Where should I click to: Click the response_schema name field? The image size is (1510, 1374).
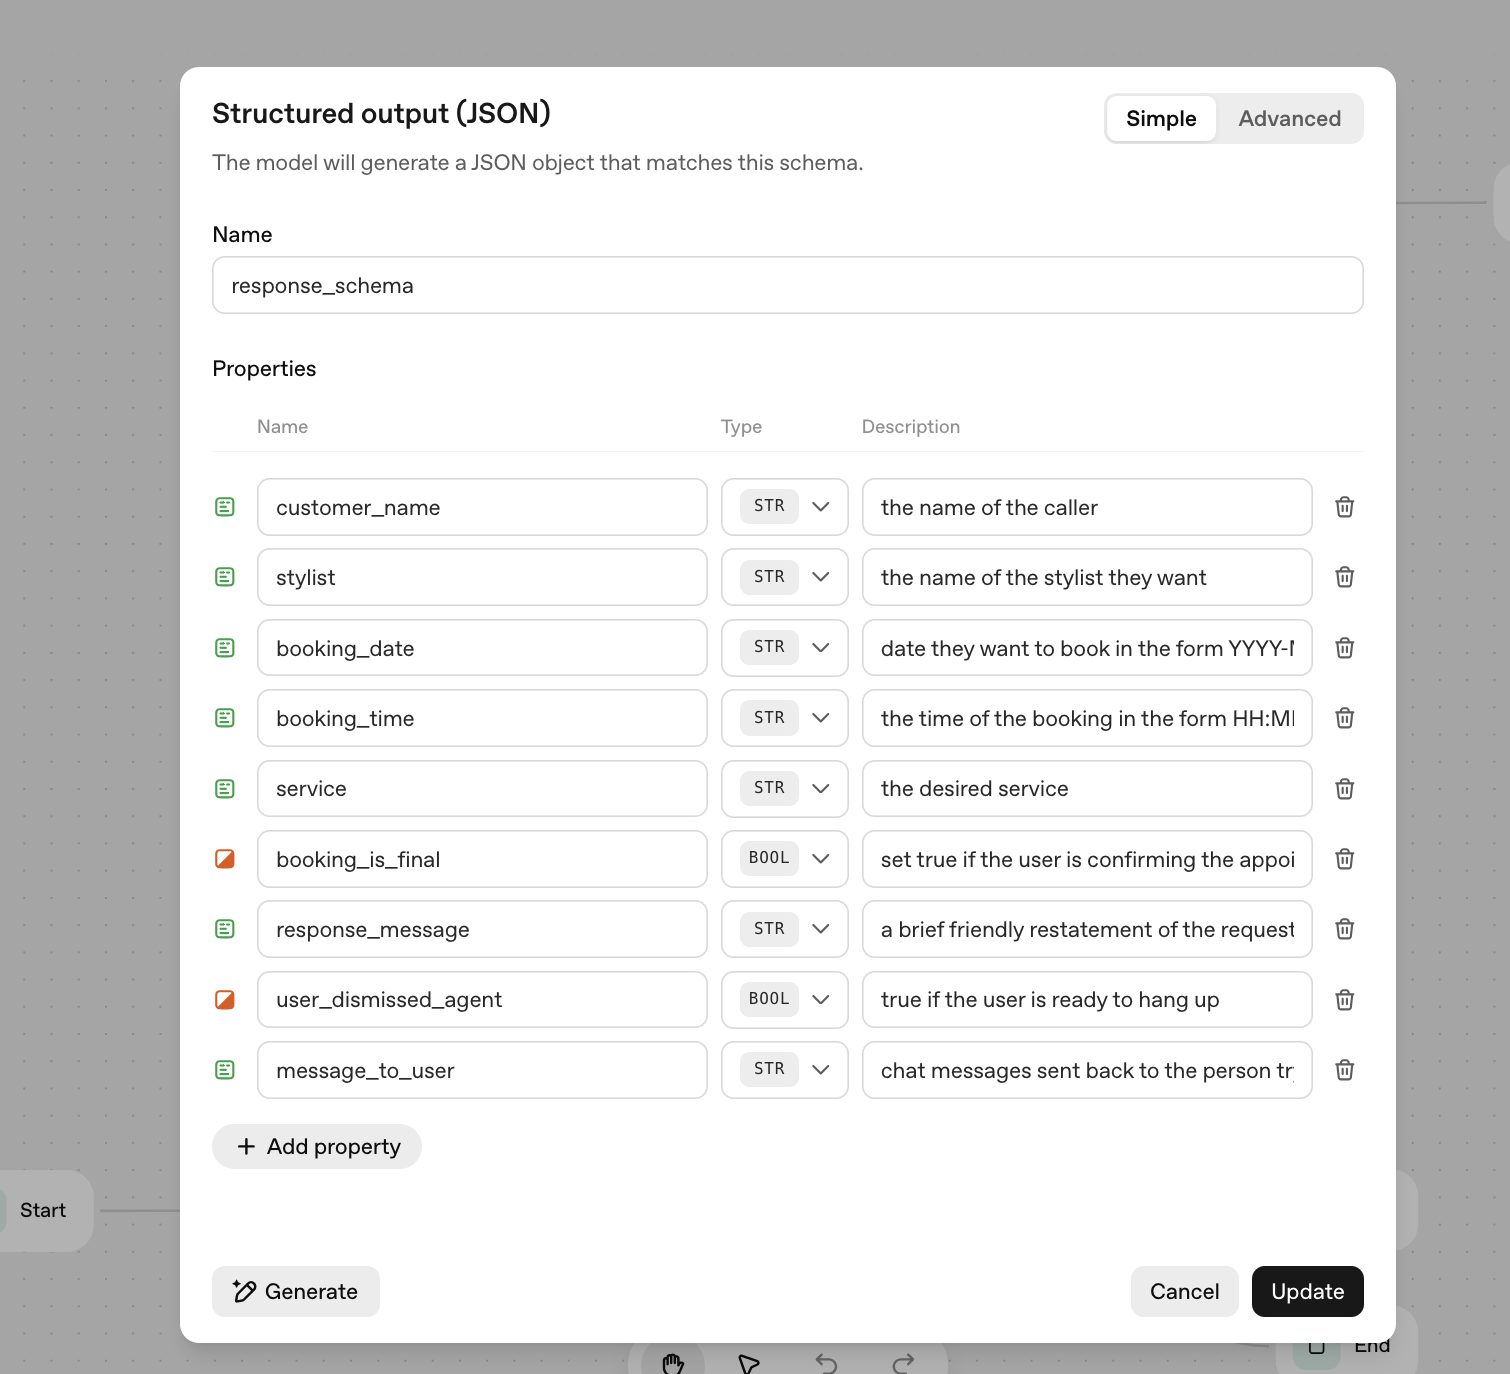click(787, 286)
